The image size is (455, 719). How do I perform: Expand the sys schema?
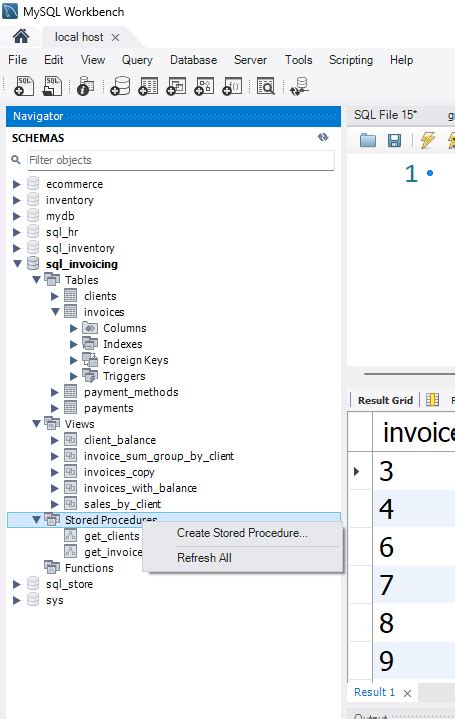point(17,600)
